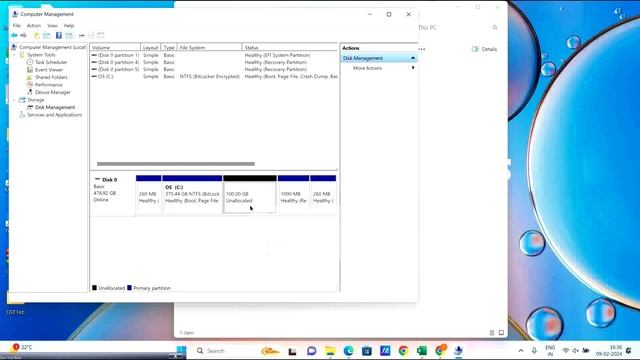Select the 1000 MB recovery partition block
Screen dimensions: 640x360
tap(293, 194)
